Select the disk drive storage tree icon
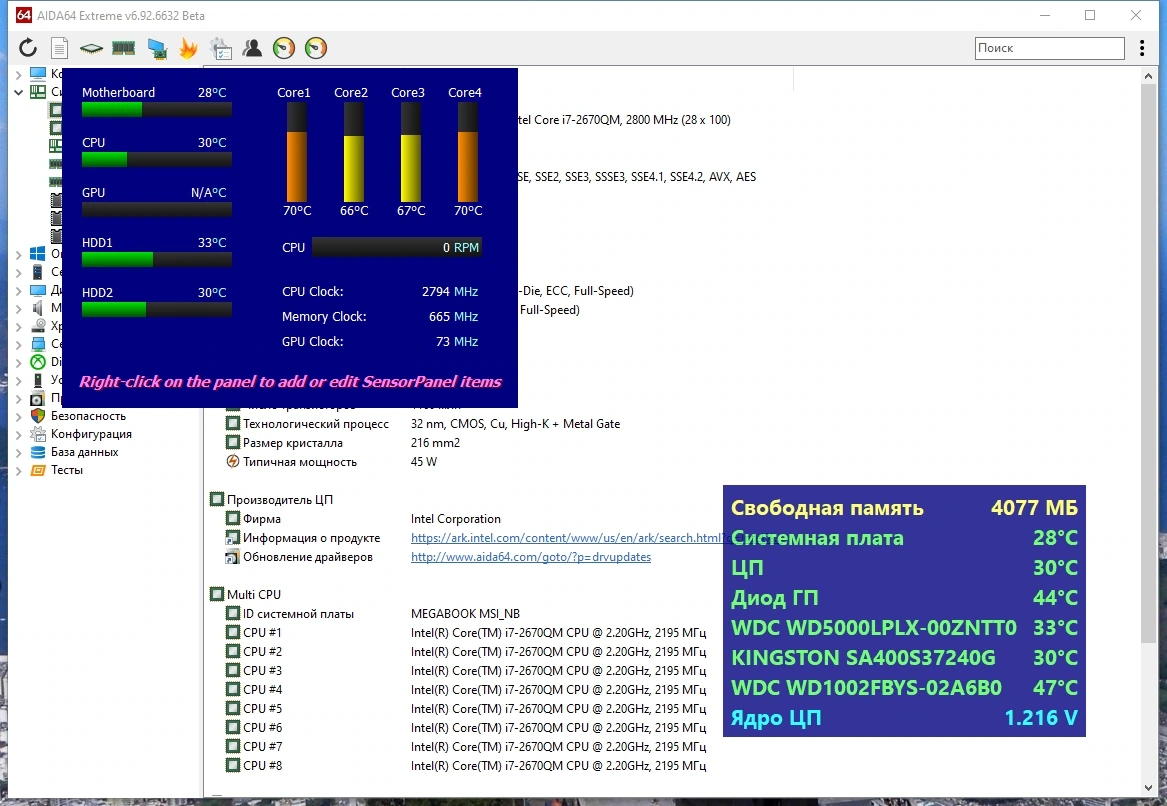Viewport: 1167px width, 806px height. tap(38, 326)
